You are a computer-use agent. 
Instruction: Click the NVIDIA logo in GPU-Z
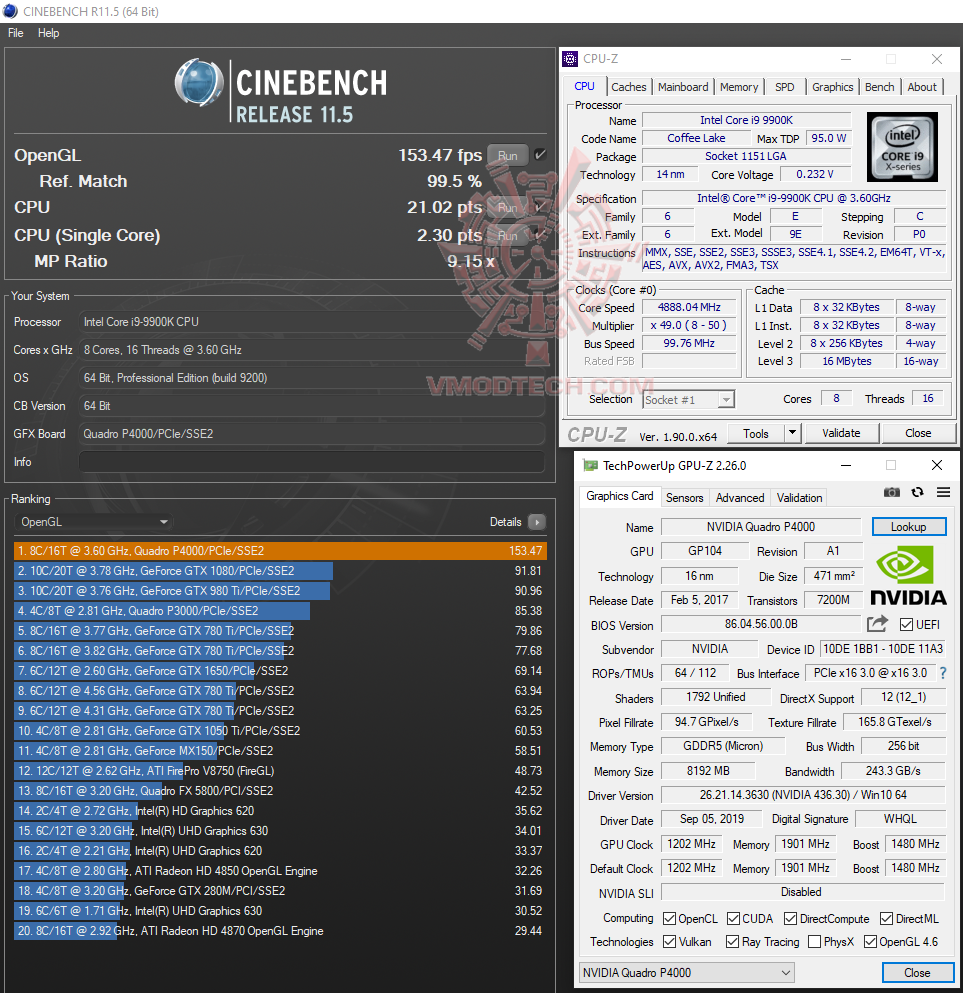point(908,576)
